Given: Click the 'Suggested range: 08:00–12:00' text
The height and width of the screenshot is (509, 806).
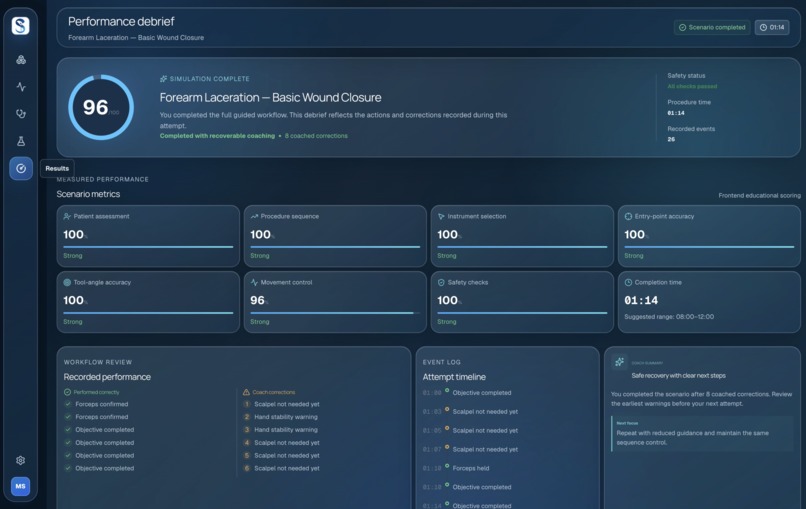Looking at the screenshot, I should tap(669, 317).
